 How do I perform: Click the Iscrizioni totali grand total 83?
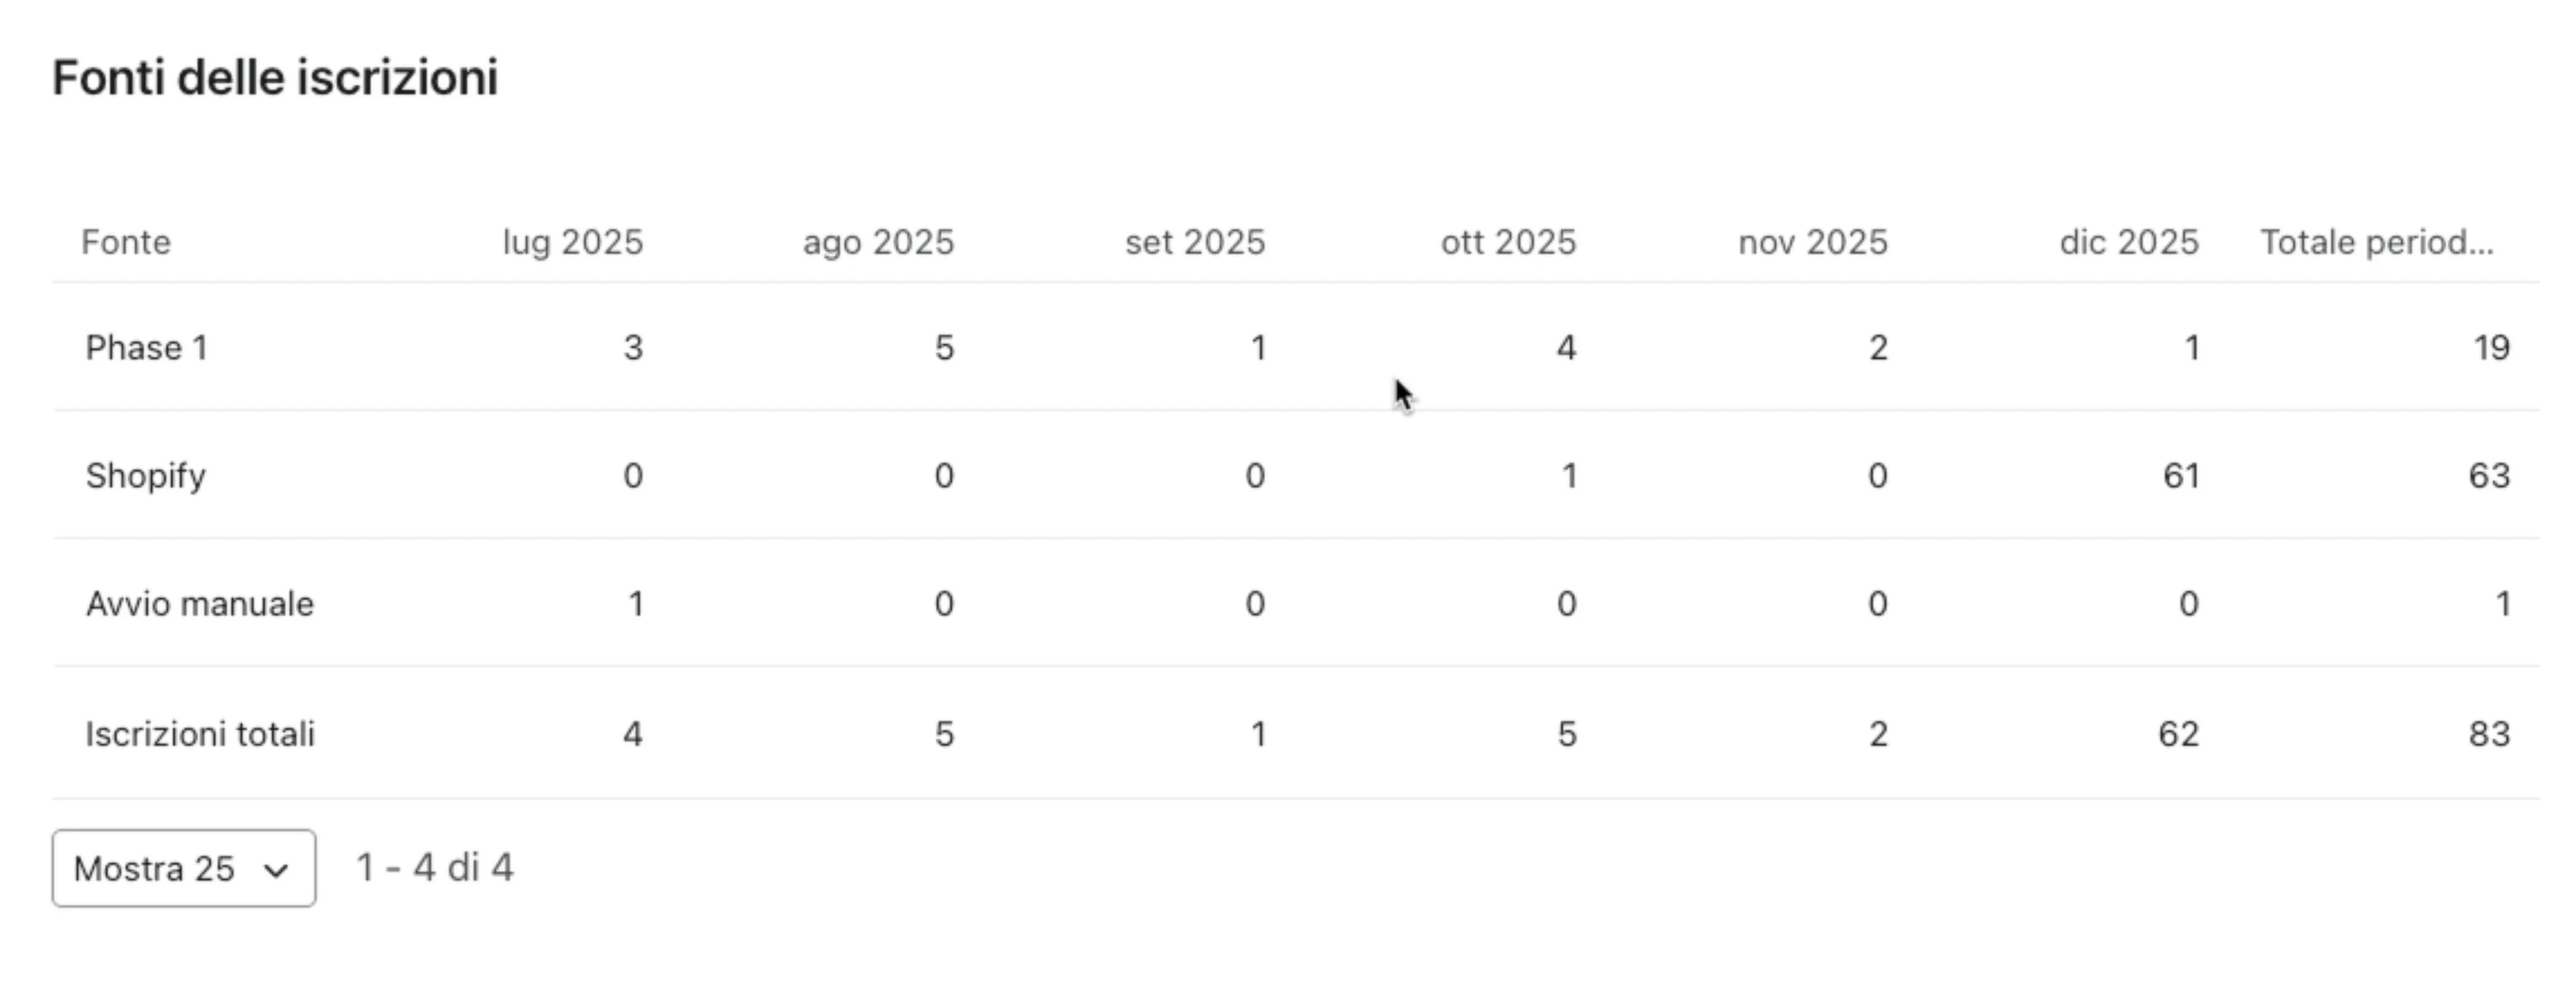pyautogui.click(x=2491, y=733)
